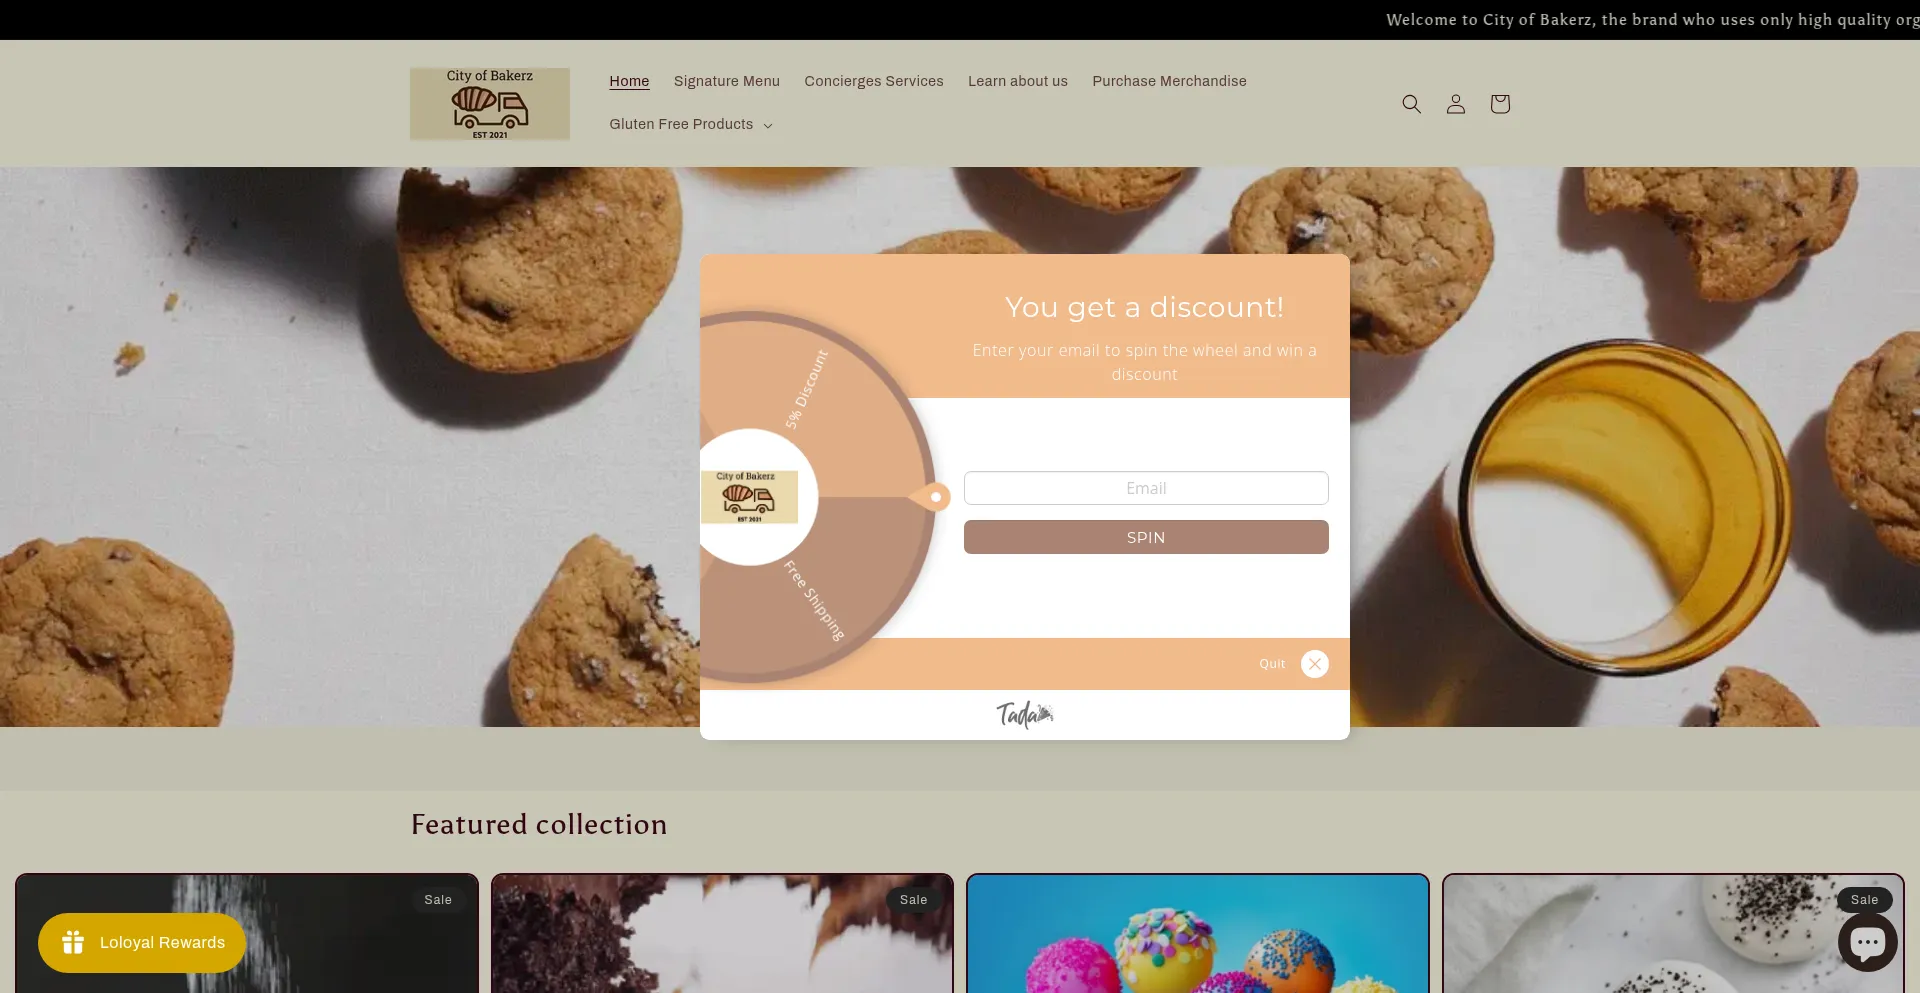Select the colorful cake pops product thumbnail
The width and height of the screenshot is (1920, 993).
click(1198, 934)
